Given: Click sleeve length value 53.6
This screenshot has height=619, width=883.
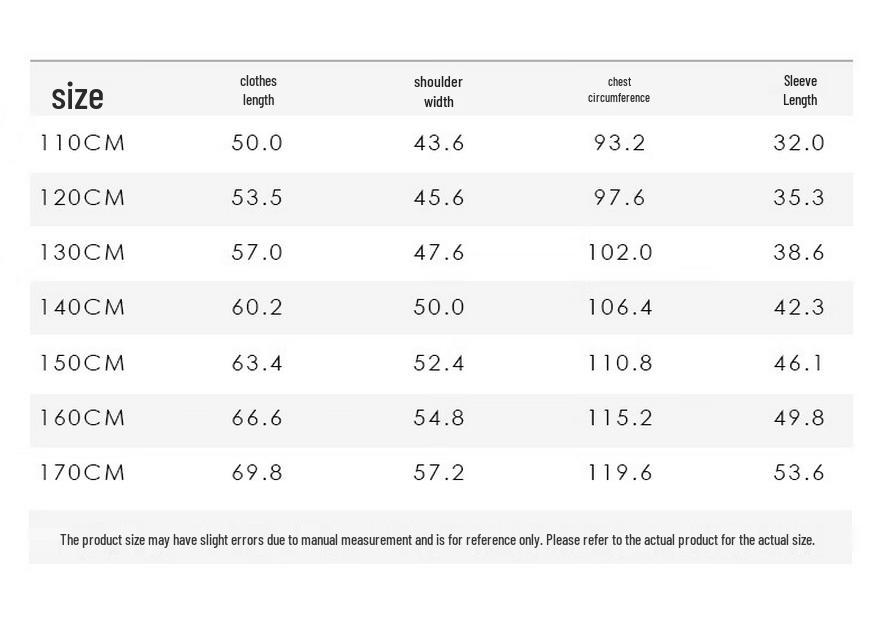Looking at the screenshot, I should point(799,473).
